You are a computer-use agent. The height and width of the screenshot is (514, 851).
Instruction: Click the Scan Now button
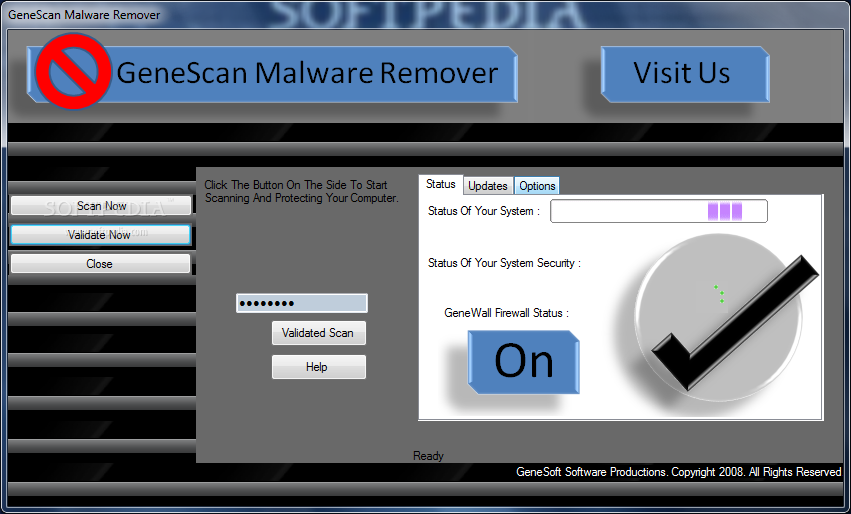tap(101, 206)
